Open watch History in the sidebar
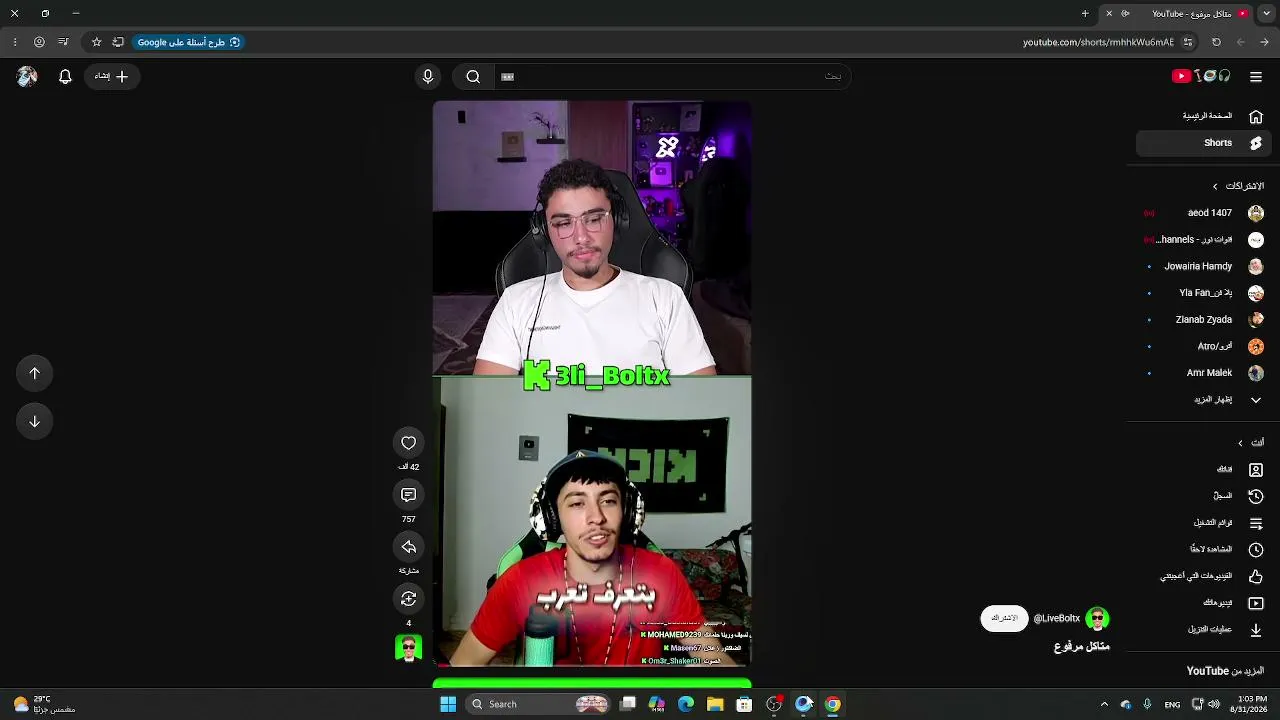Image resolution: width=1280 pixels, height=720 pixels. point(1202,496)
